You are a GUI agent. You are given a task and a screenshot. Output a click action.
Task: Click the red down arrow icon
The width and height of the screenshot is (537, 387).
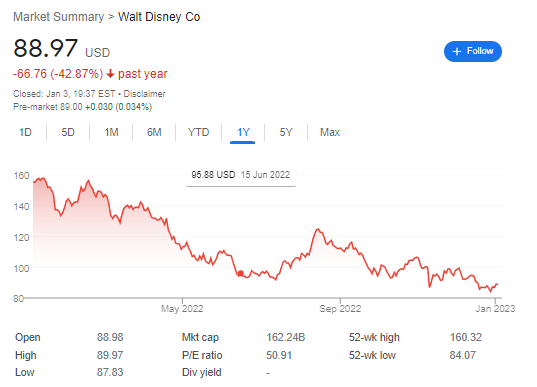110,74
